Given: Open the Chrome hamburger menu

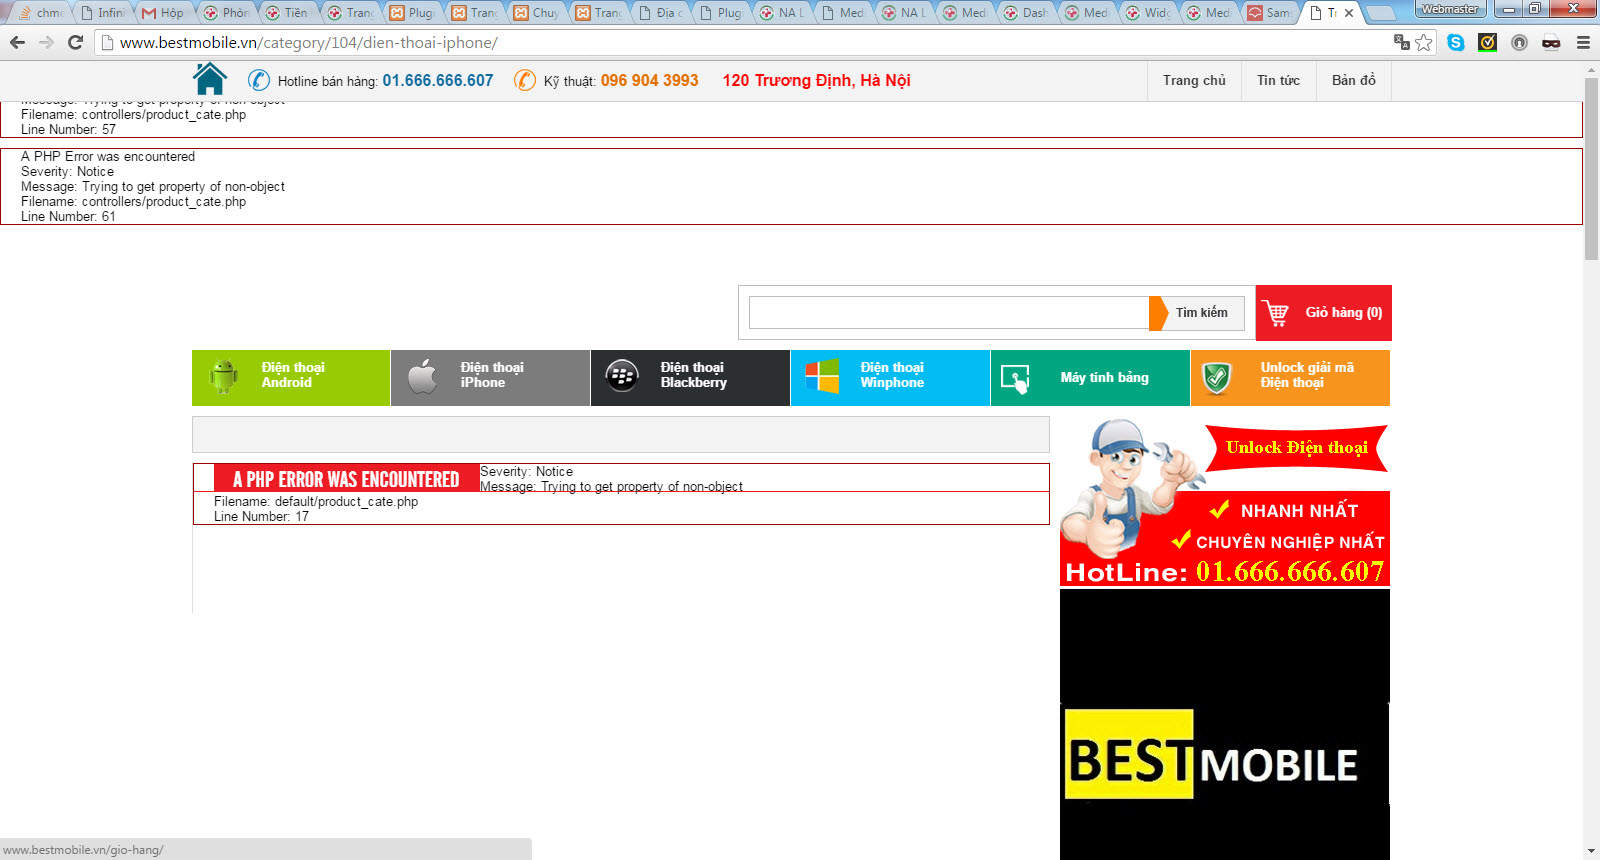Looking at the screenshot, I should (1583, 42).
